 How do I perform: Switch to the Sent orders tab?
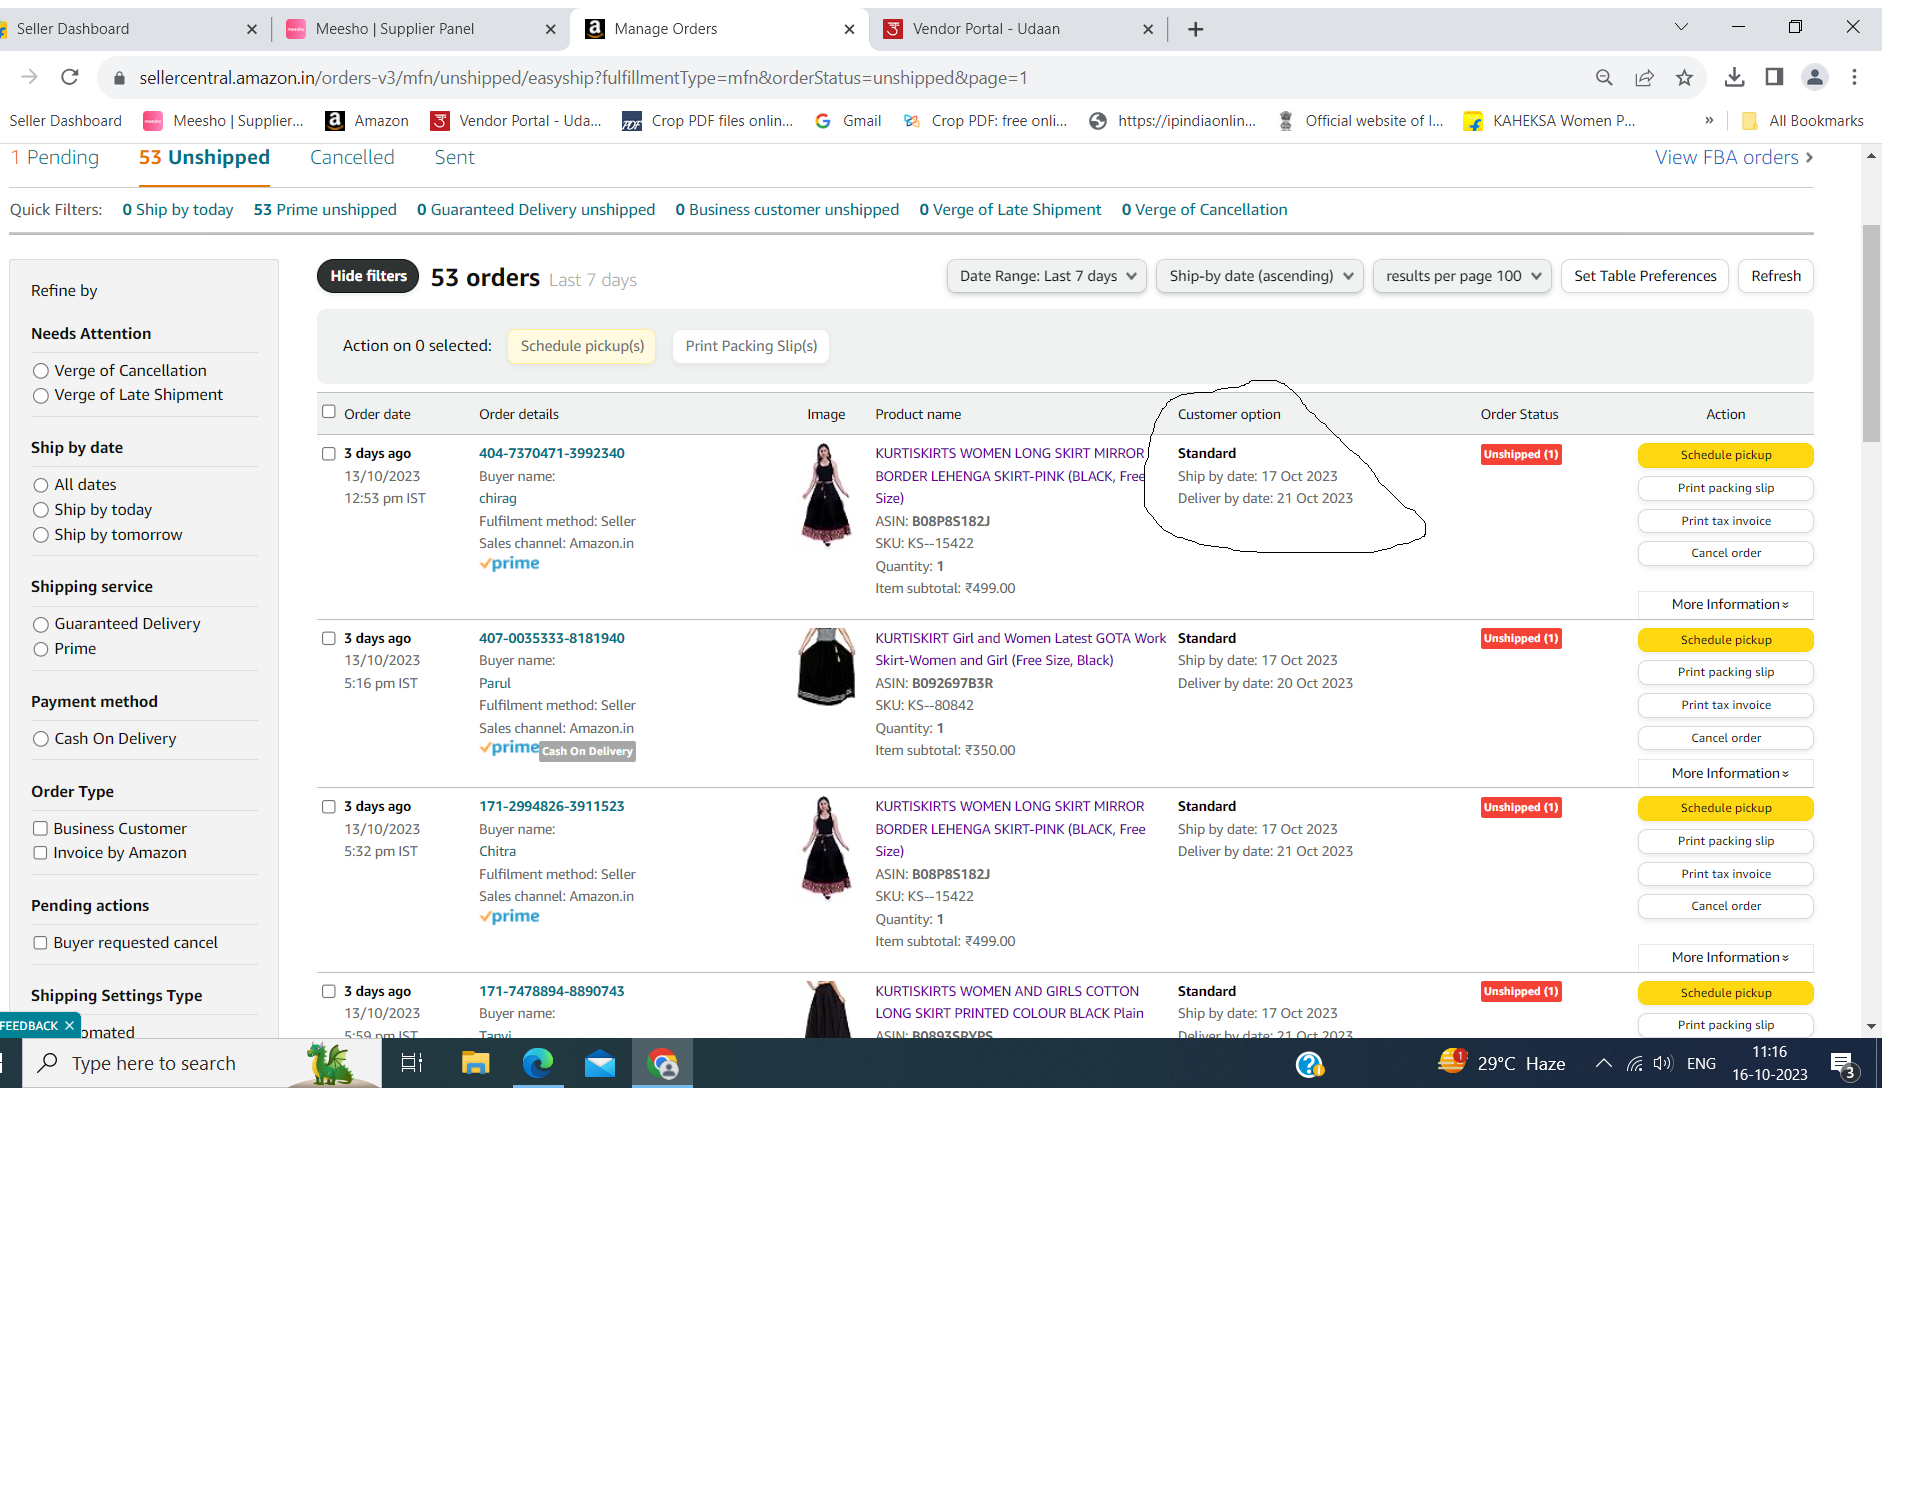[x=454, y=157]
